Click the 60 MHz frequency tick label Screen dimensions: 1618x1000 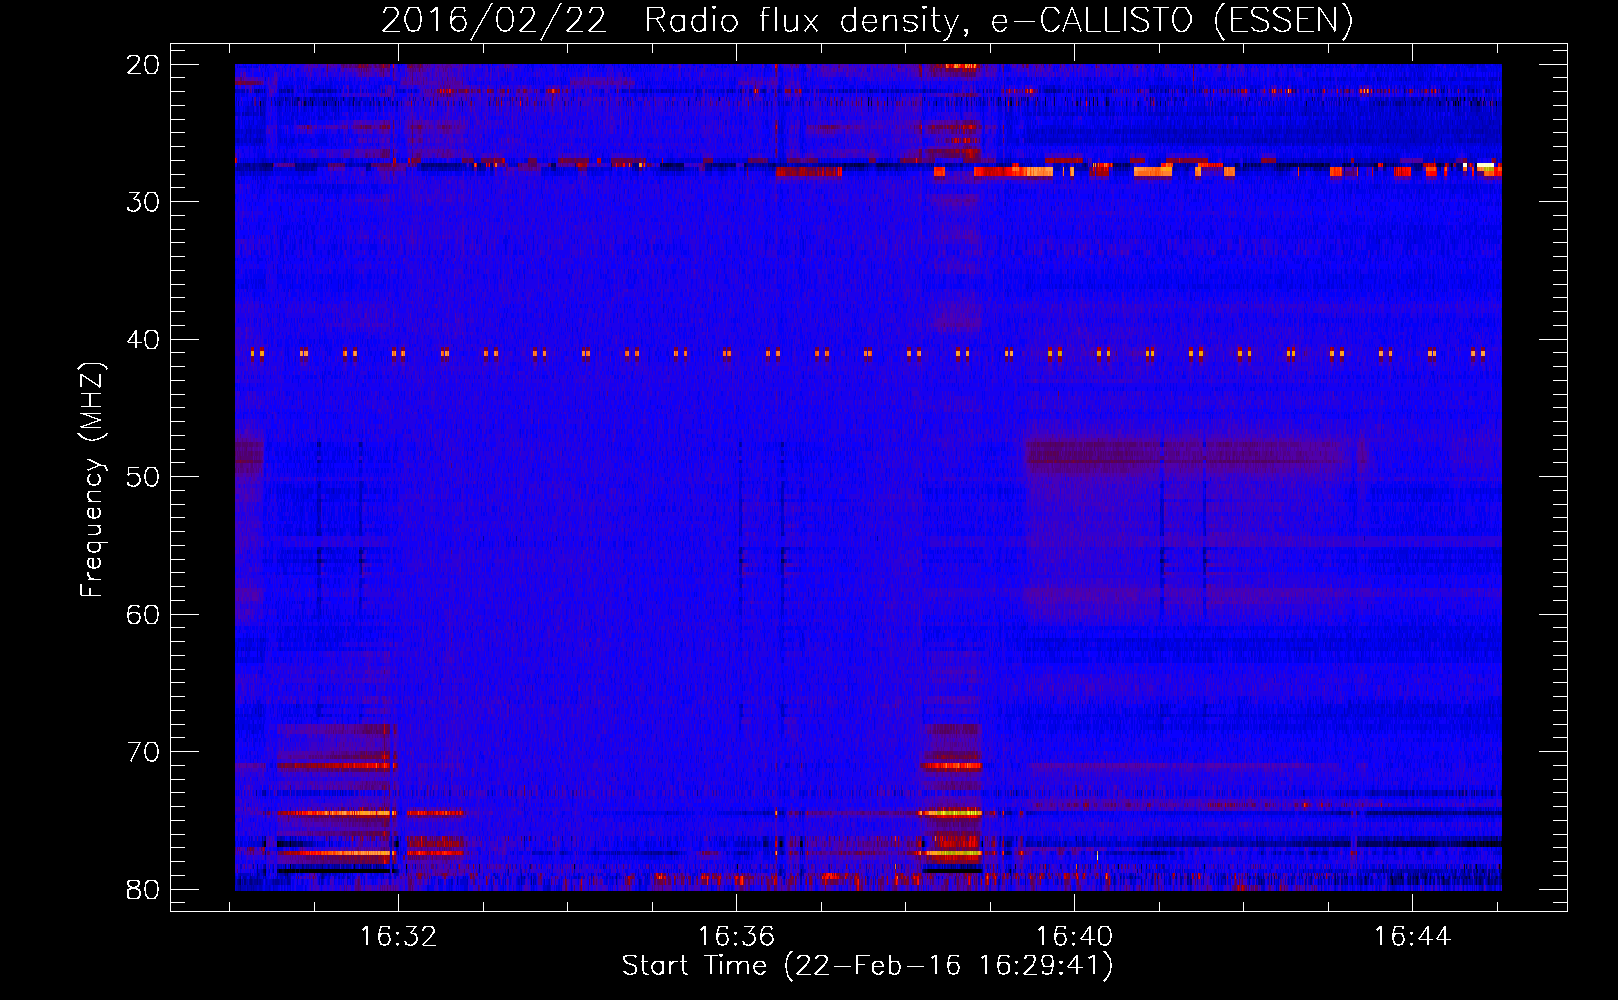(x=143, y=615)
